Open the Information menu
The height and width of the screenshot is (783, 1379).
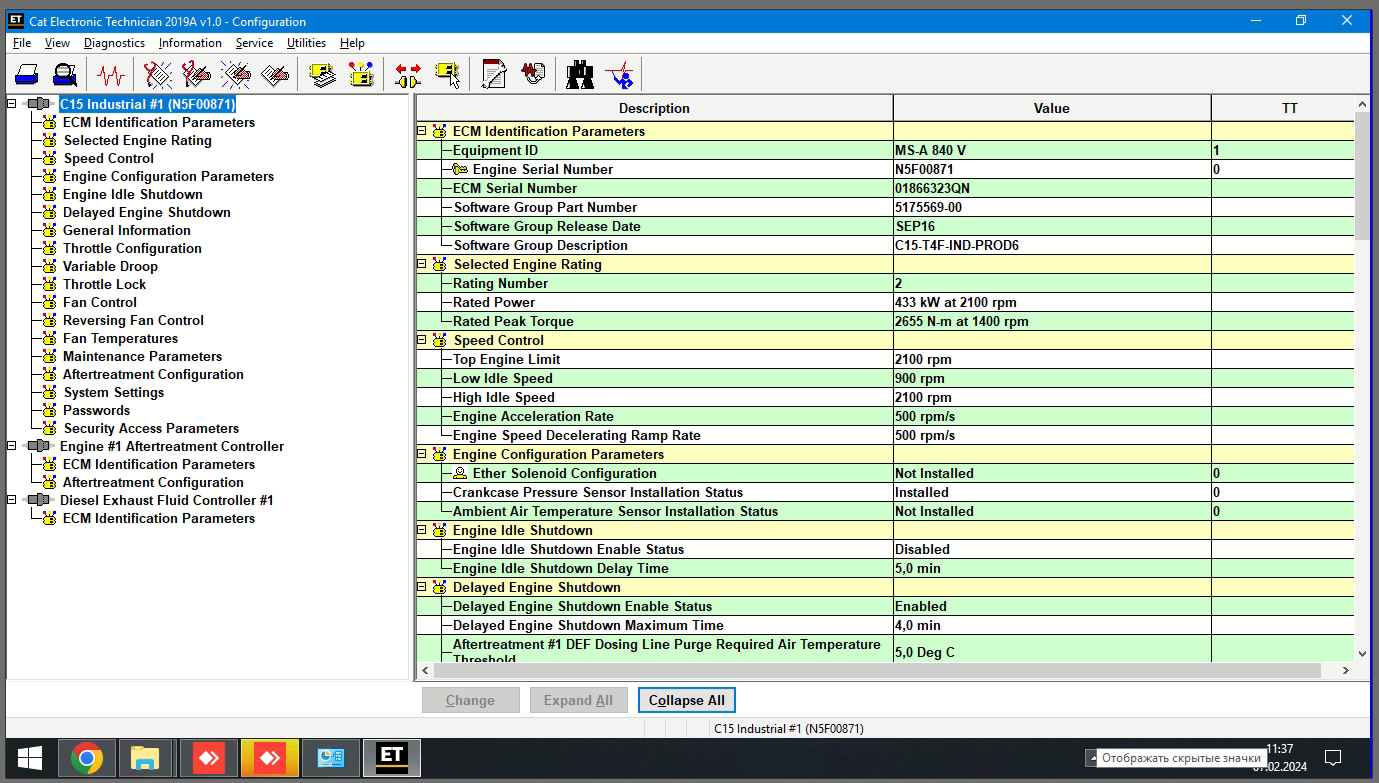(x=190, y=43)
